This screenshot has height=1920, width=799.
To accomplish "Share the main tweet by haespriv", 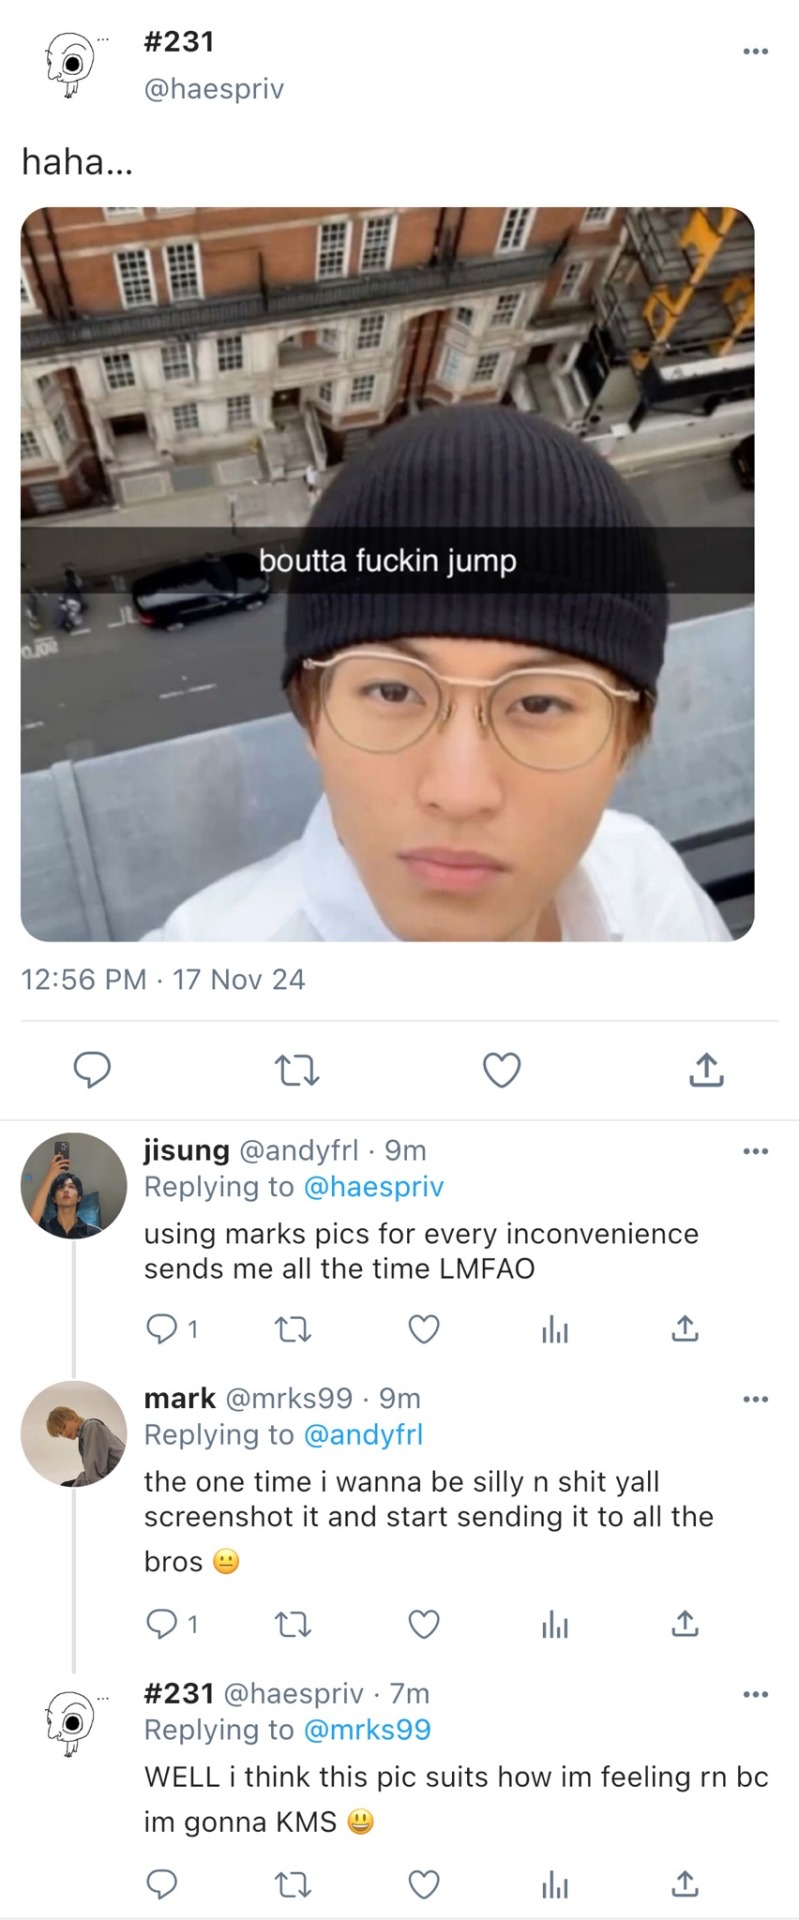I will [706, 1070].
